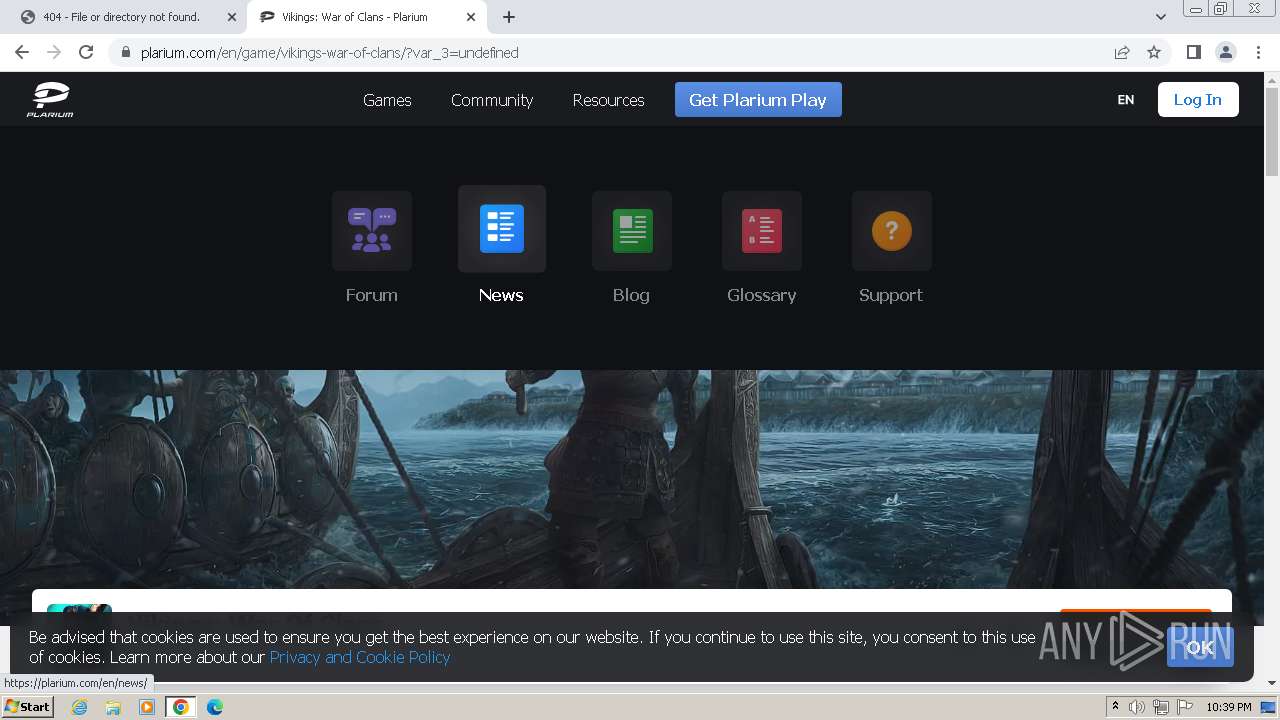Viewport: 1280px width, 720px height.
Task: Click Get Plarium Play button
Action: [758, 100]
